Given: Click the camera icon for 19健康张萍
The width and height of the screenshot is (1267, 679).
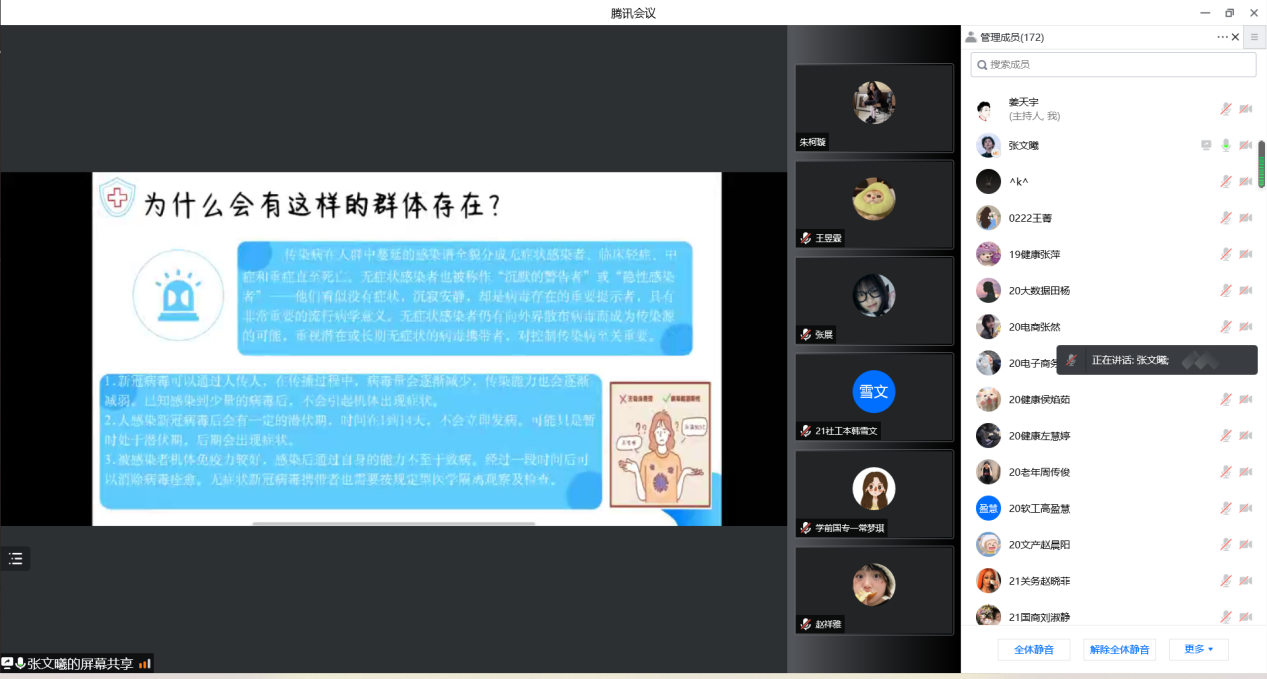Looking at the screenshot, I should (x=1246, y=254).
